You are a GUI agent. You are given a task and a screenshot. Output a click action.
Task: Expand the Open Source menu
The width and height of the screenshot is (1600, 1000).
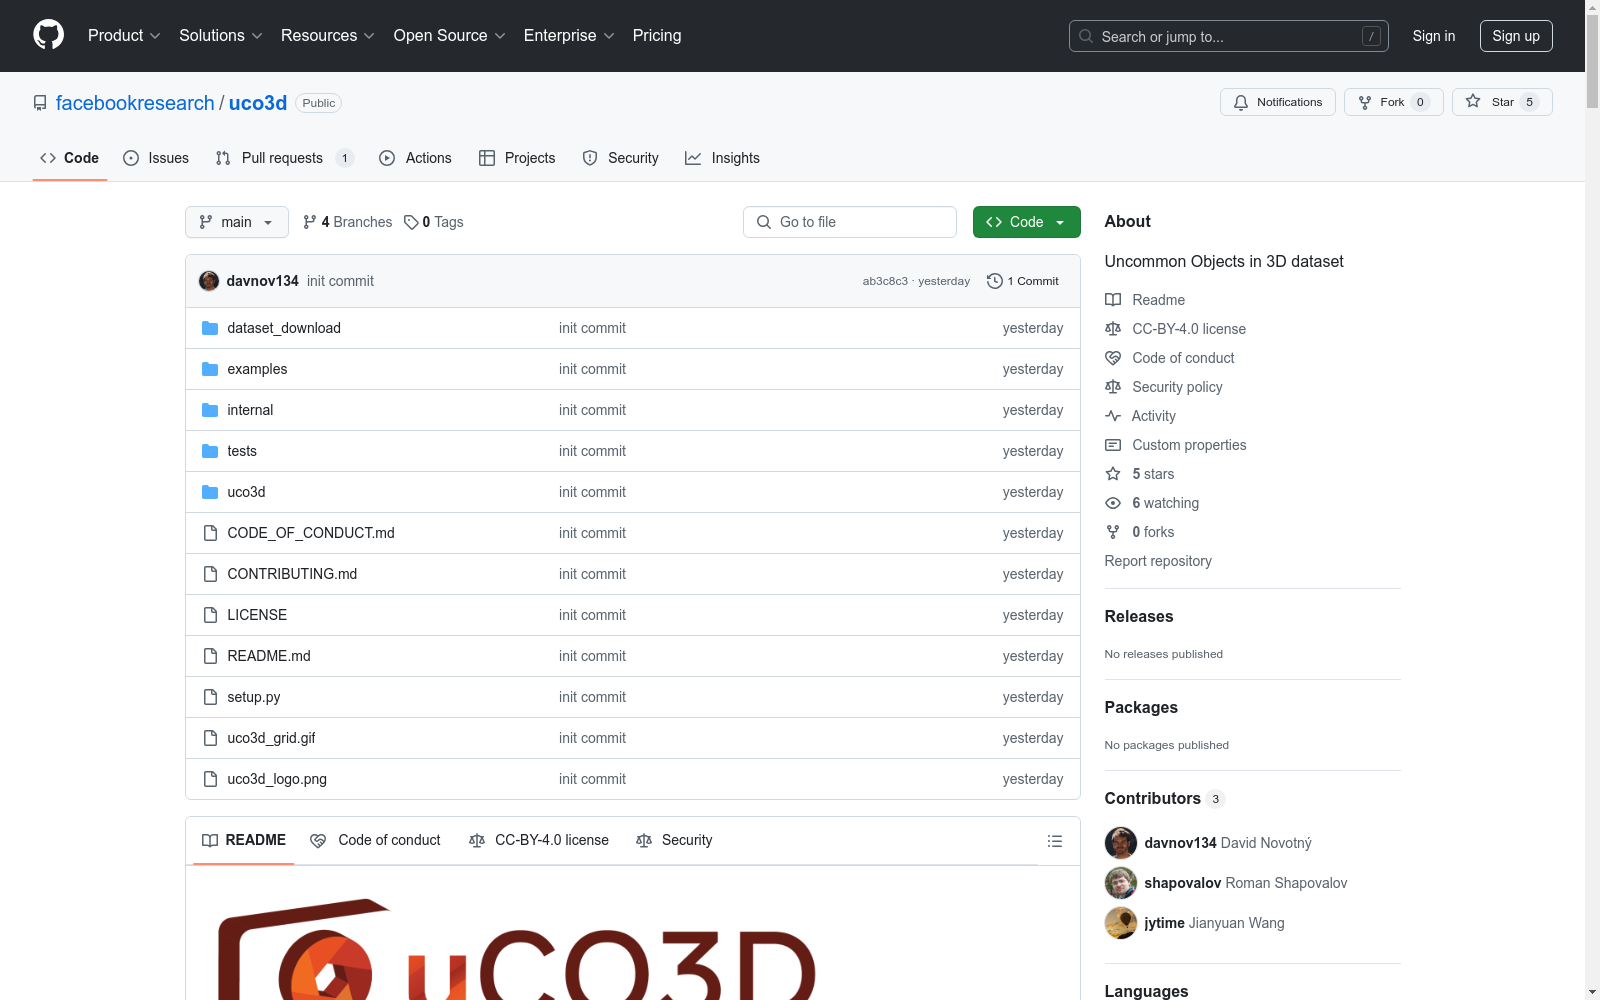point(450,35)
